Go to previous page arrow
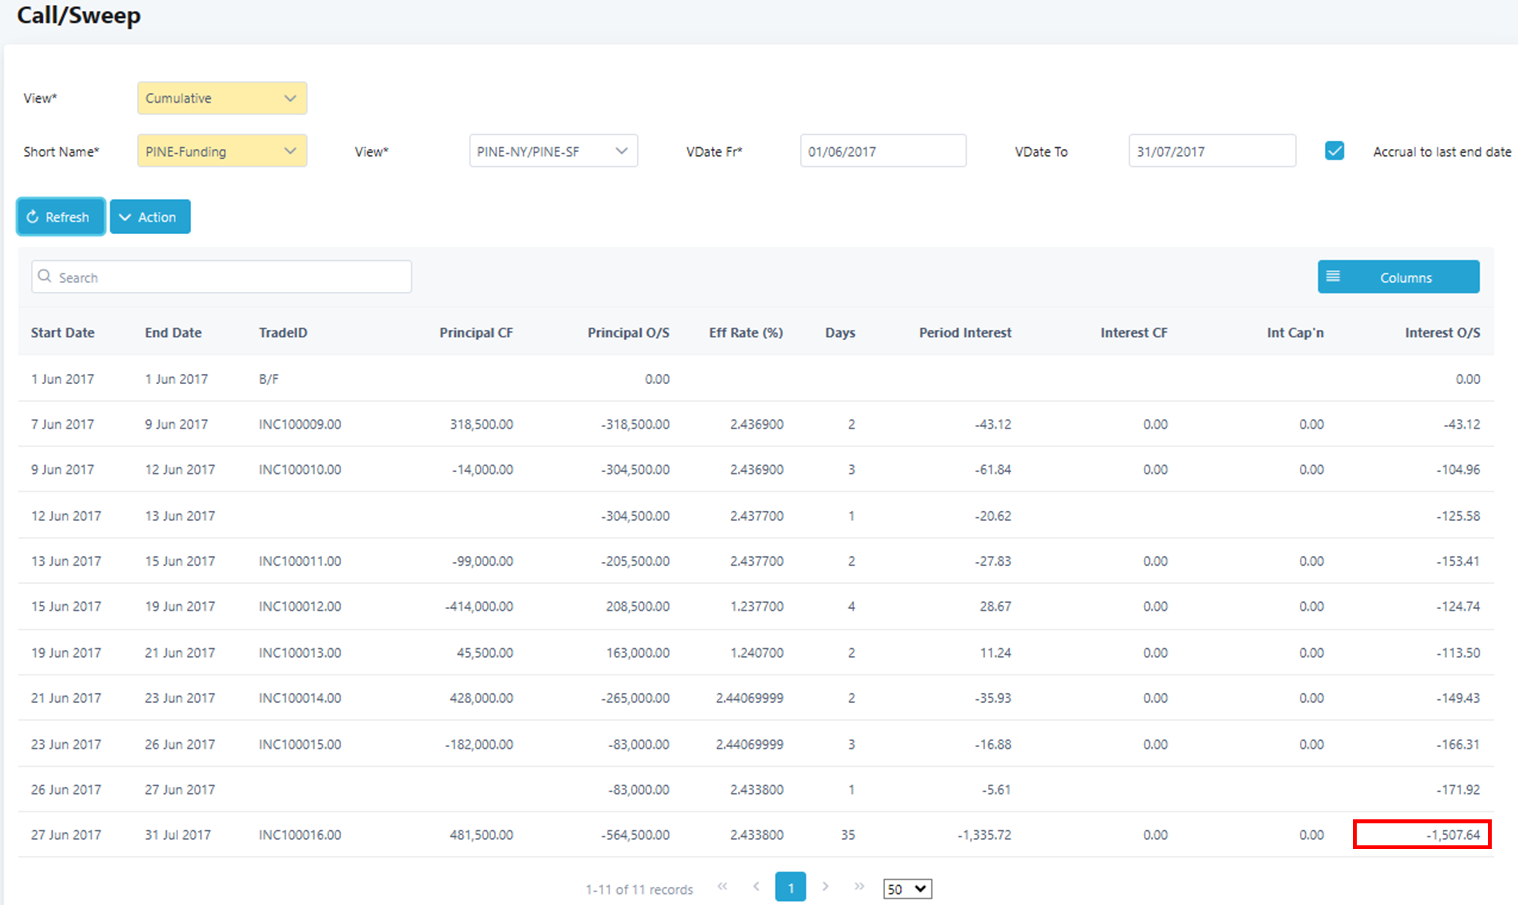Image resolution: width=1521 pixels, height=907 pixels. point(756,887)
